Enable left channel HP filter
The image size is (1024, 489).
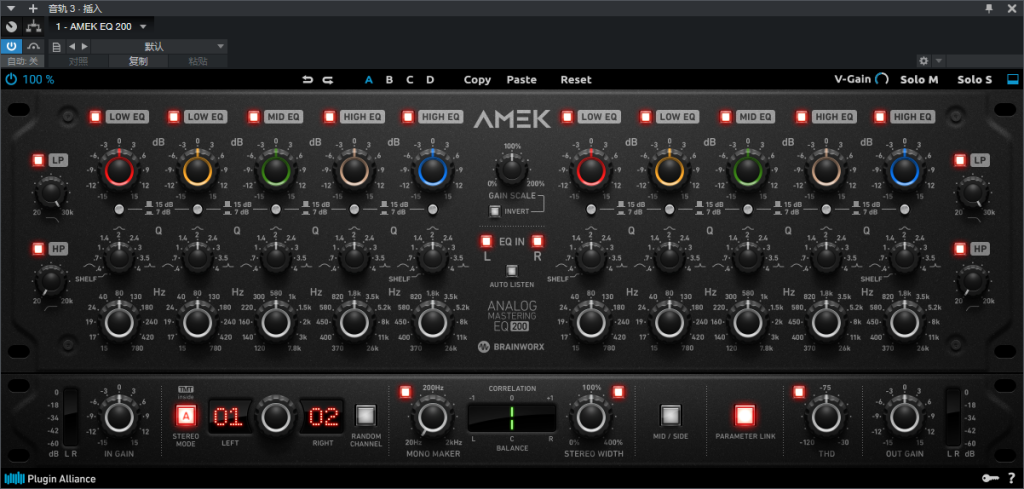coord(39,249)
